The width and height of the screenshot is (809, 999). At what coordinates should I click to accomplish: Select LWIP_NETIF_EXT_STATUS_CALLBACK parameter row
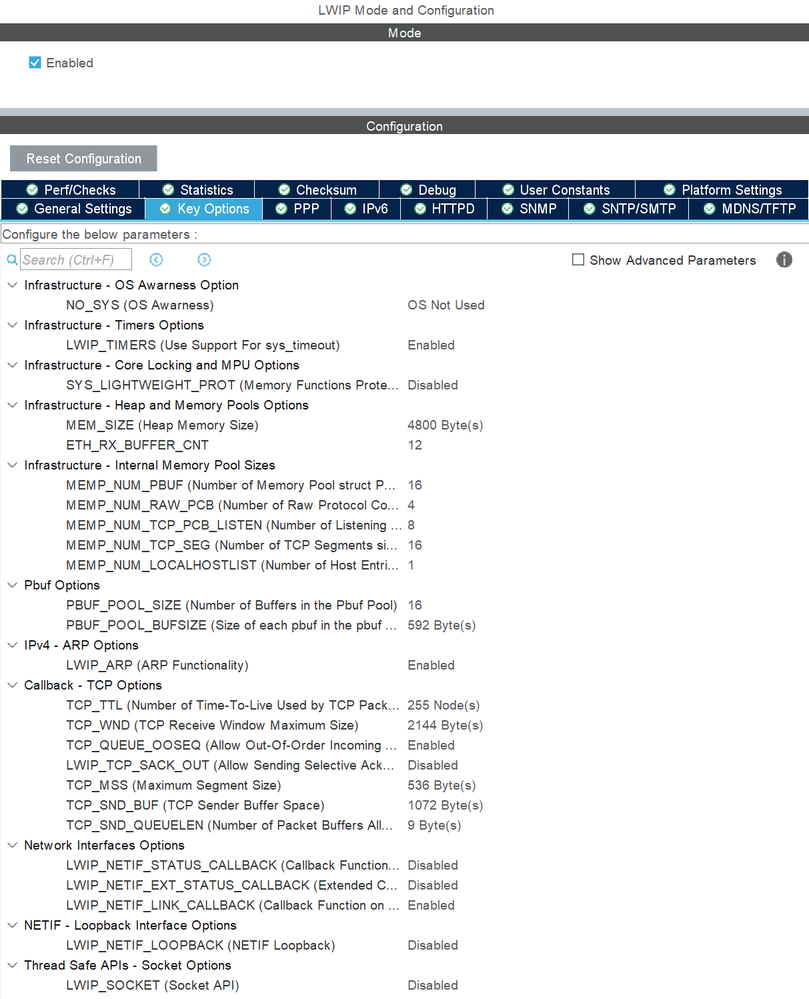click(x=404, y=885)
